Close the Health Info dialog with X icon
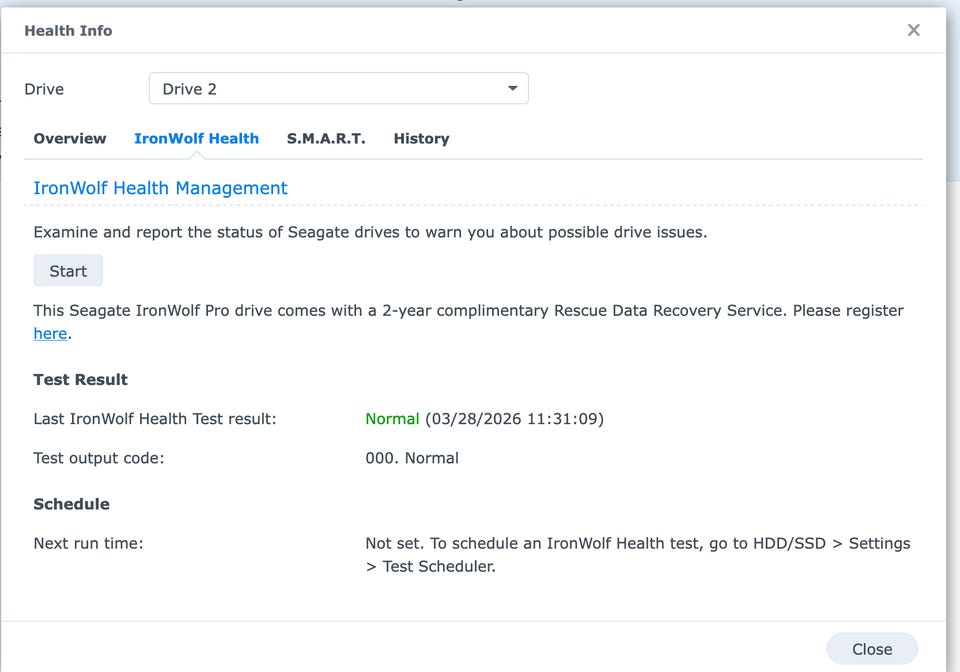This screenshot has height=672, width=960. (x=913, y=30)
